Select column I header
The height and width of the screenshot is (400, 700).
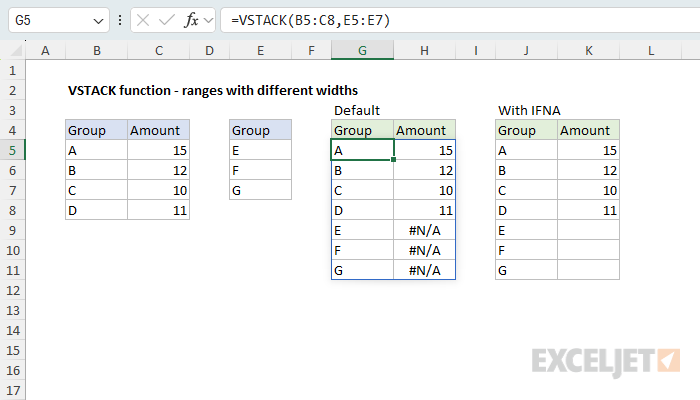pos(475,51)
